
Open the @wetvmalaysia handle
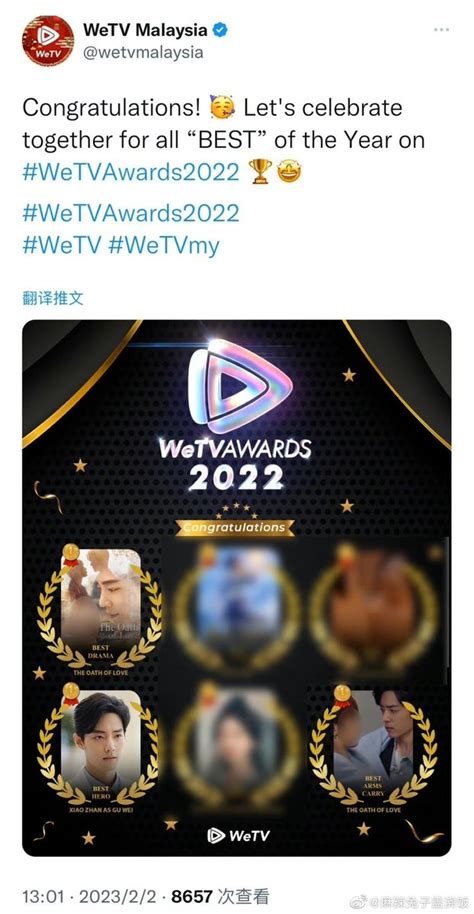143,52
